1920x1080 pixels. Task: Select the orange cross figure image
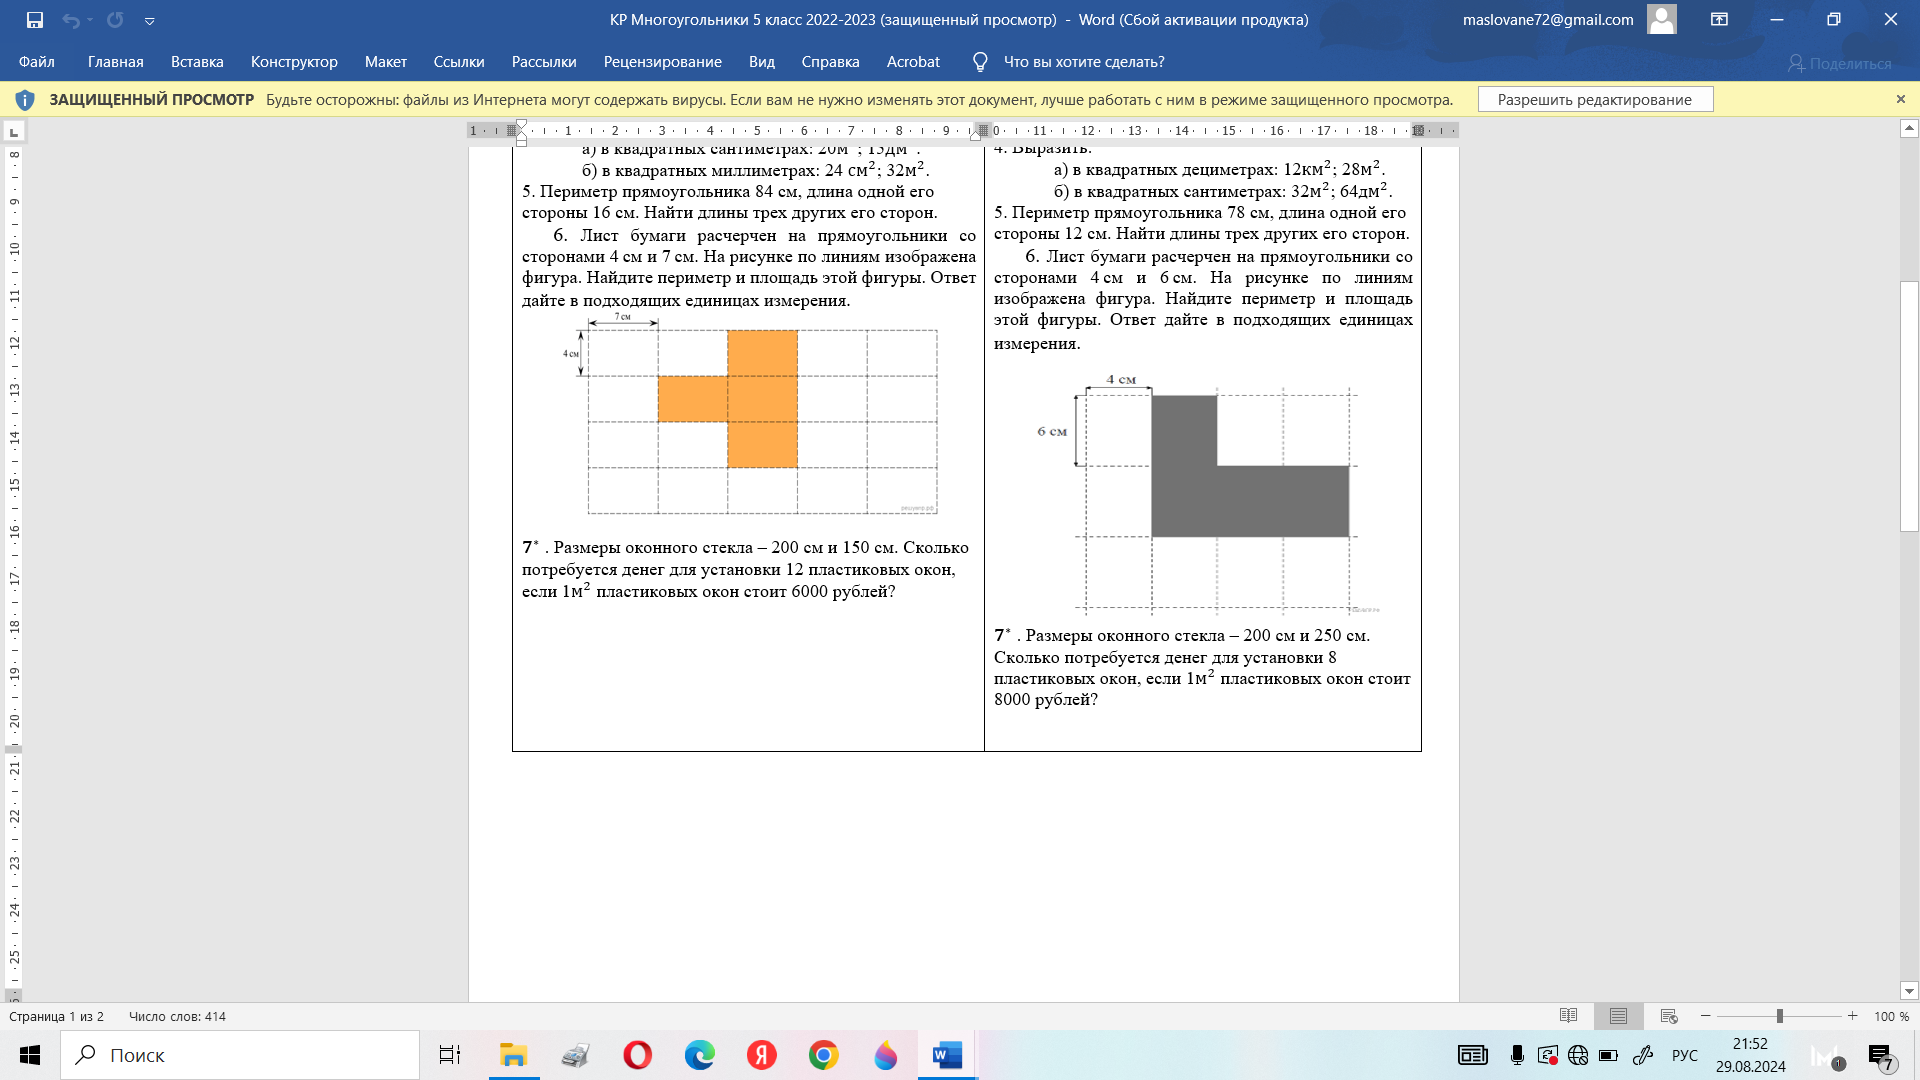pyautogui.click(x=750, y=415)
